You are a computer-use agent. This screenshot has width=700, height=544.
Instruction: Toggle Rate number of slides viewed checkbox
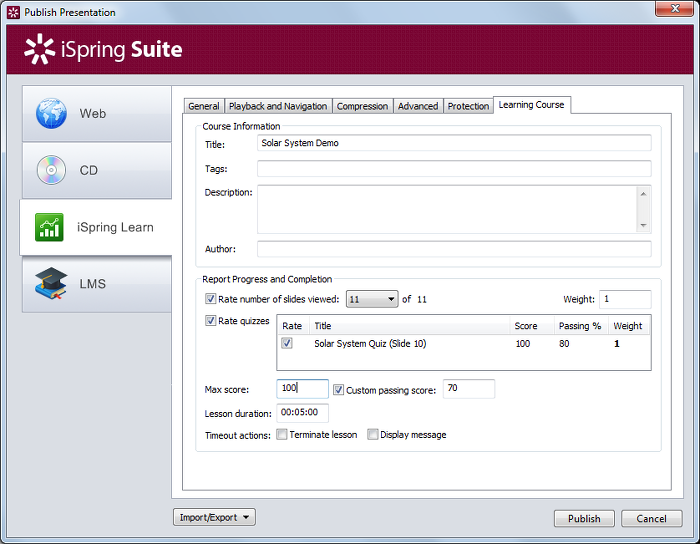tap(210, 299)
